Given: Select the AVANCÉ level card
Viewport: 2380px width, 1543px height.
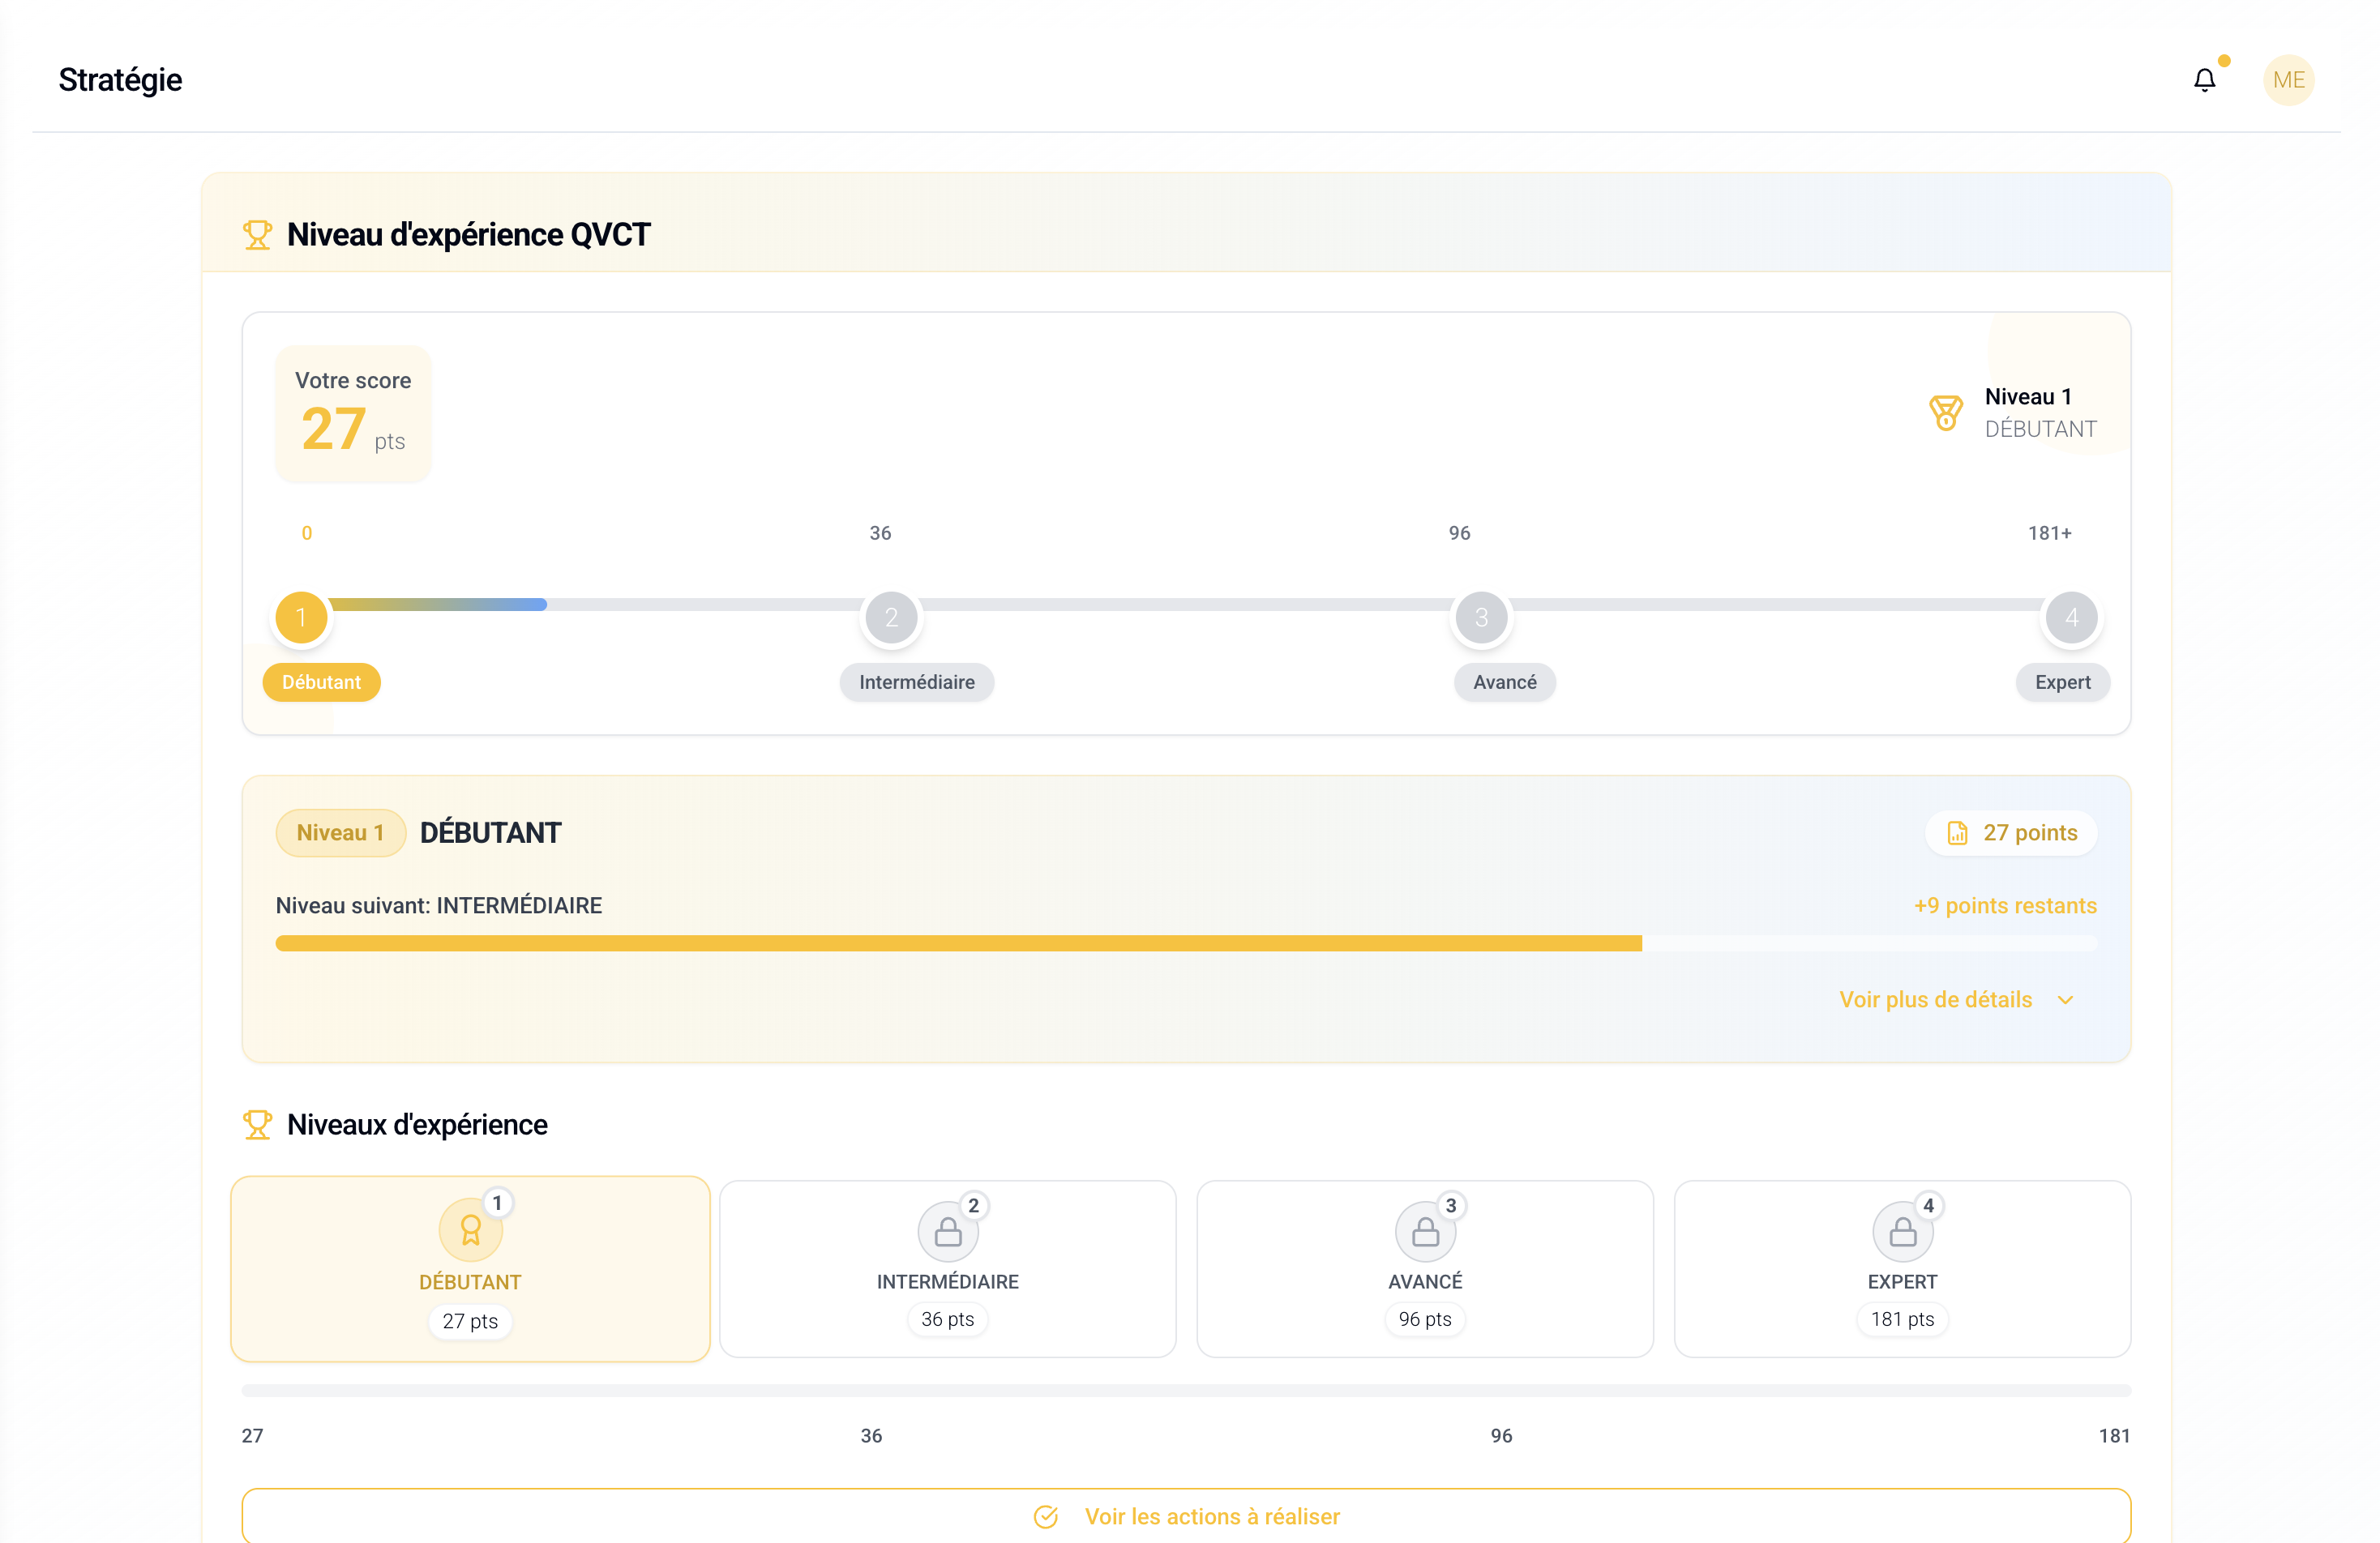Looking at the screenshot, I should (1424, 1269).
